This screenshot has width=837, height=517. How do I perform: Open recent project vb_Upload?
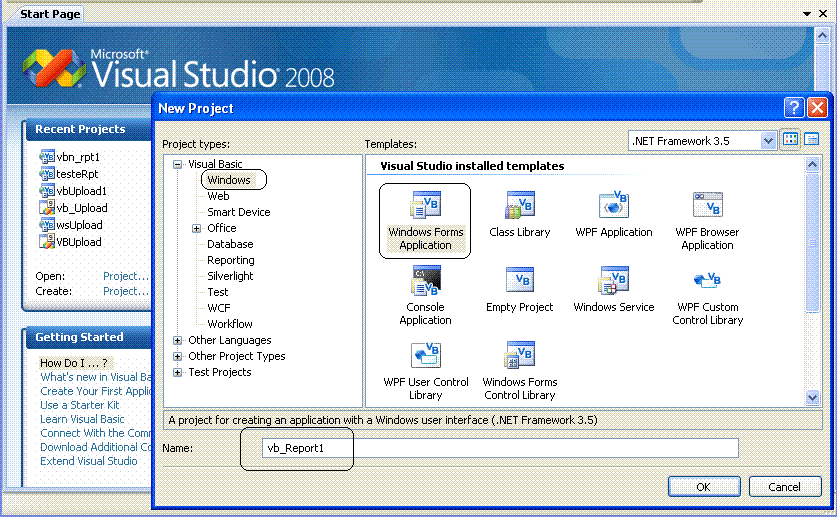pyautogui.click(x=73, y=208)
